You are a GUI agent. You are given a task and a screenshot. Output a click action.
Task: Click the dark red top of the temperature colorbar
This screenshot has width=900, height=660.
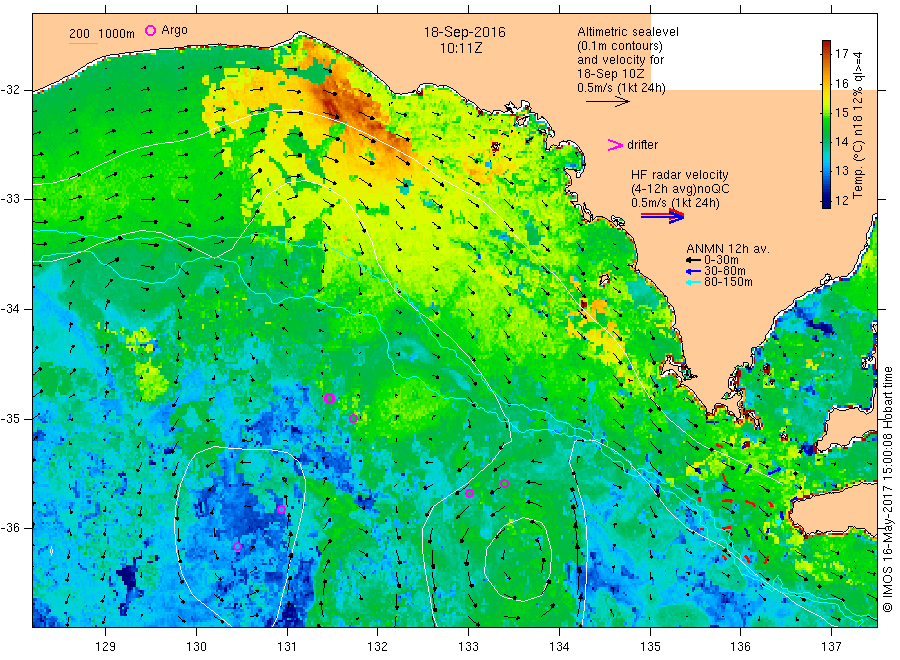pyautogui.click(x=826, y=45)
